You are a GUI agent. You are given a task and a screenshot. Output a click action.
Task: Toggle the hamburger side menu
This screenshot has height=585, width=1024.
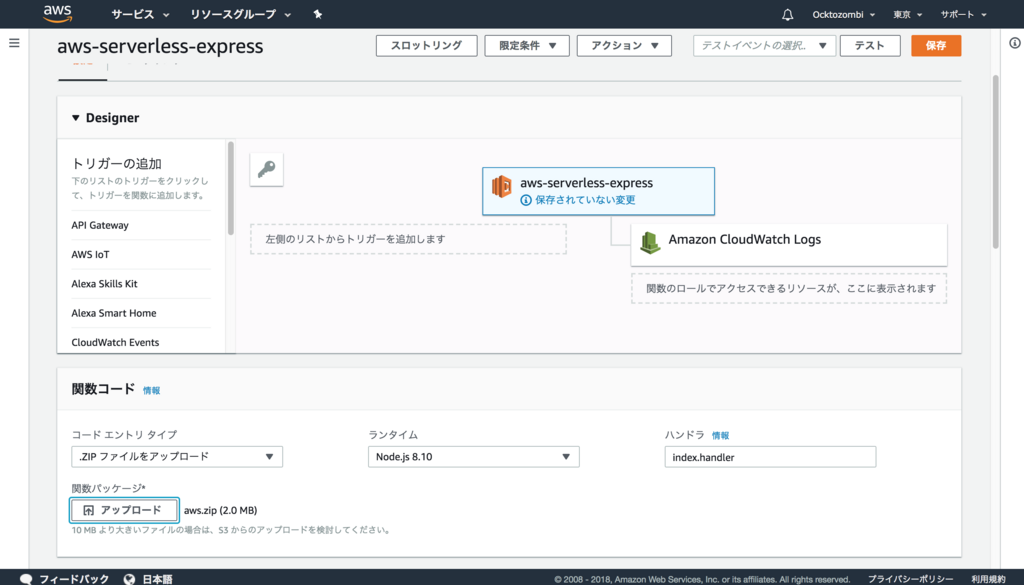(14, 43)
